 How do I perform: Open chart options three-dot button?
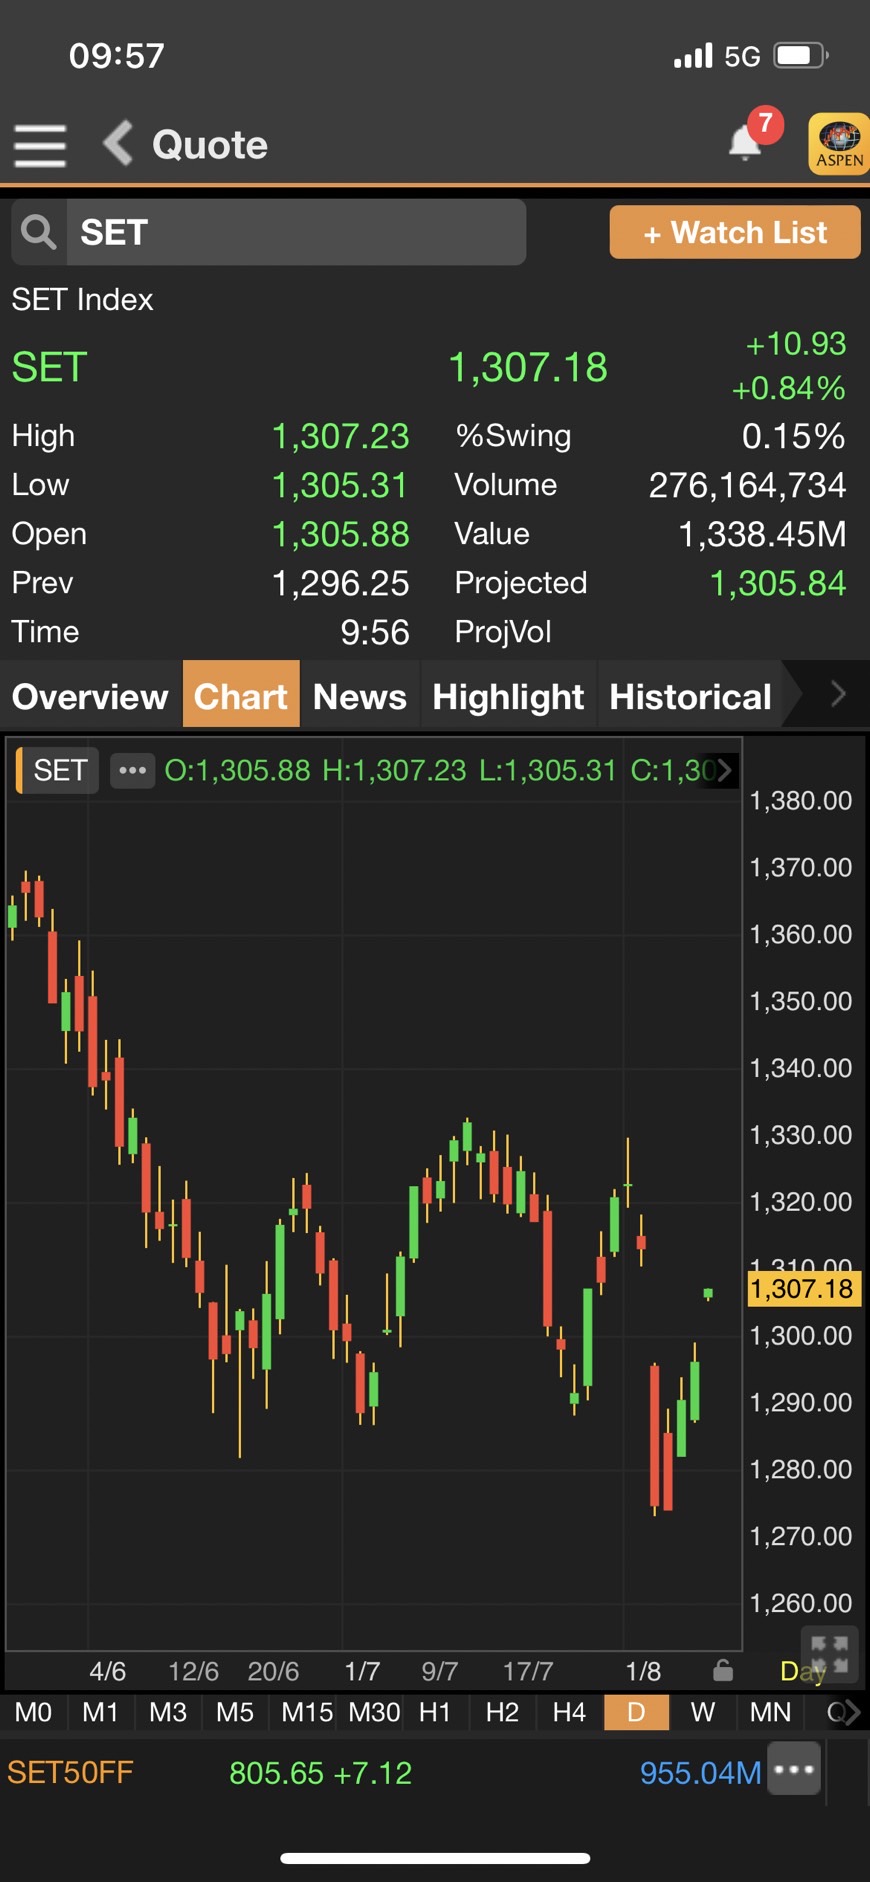coord(132,770)
